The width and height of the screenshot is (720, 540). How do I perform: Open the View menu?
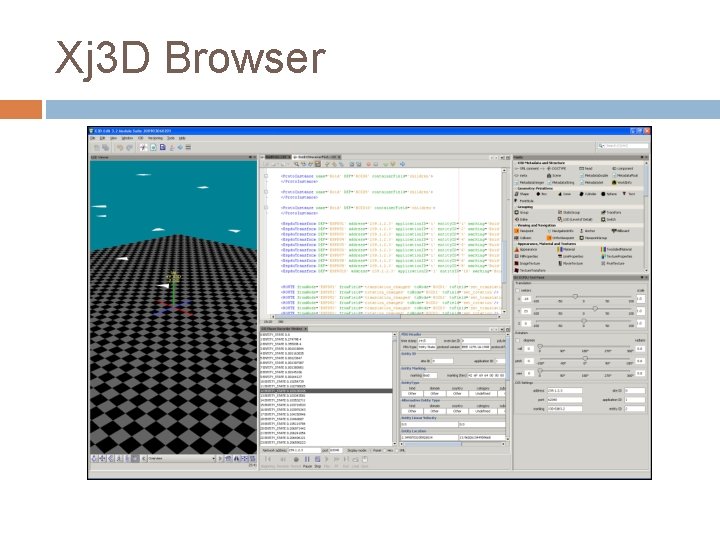[x=113, y=138]
